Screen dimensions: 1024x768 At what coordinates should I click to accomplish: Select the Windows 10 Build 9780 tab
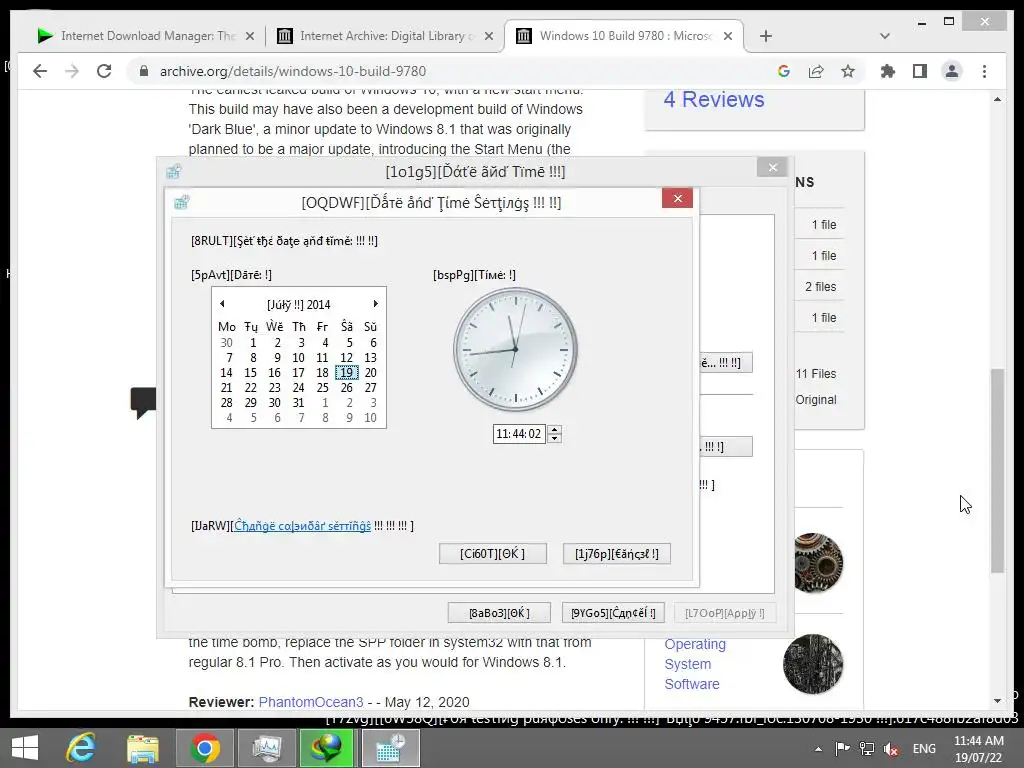pyautogui.click(x=624, y=36)
